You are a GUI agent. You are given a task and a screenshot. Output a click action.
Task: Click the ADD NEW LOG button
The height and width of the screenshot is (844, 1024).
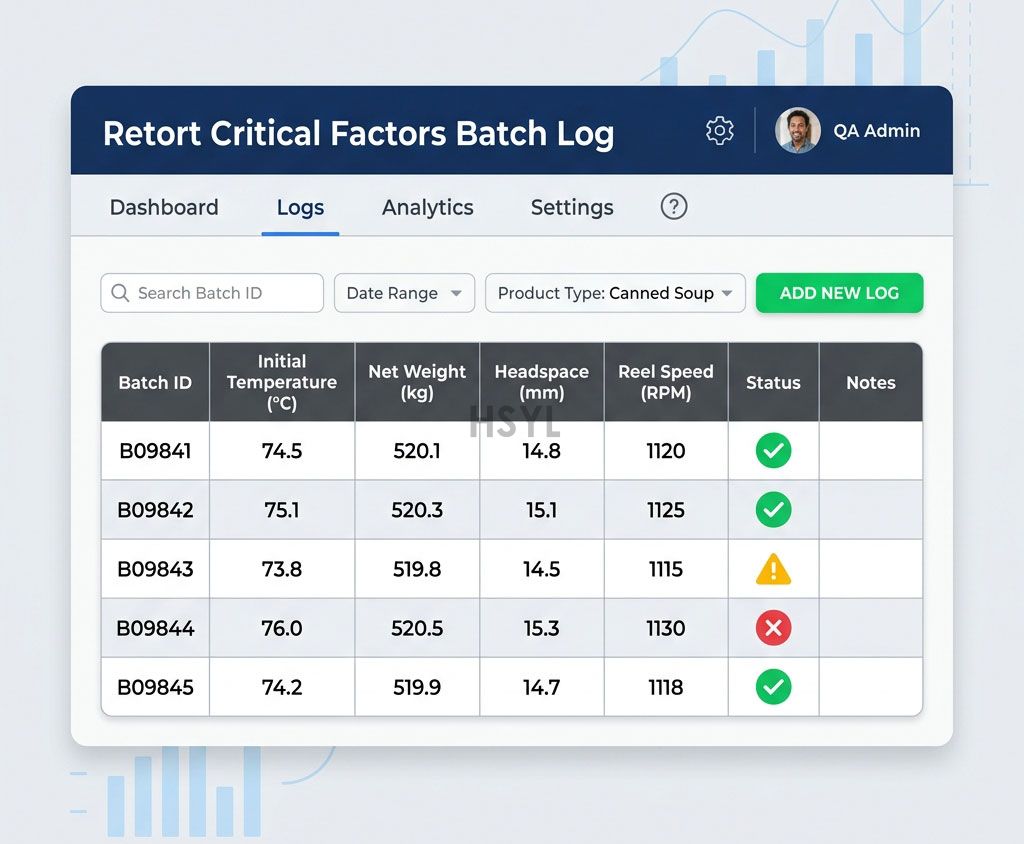[x=839, y=293]
